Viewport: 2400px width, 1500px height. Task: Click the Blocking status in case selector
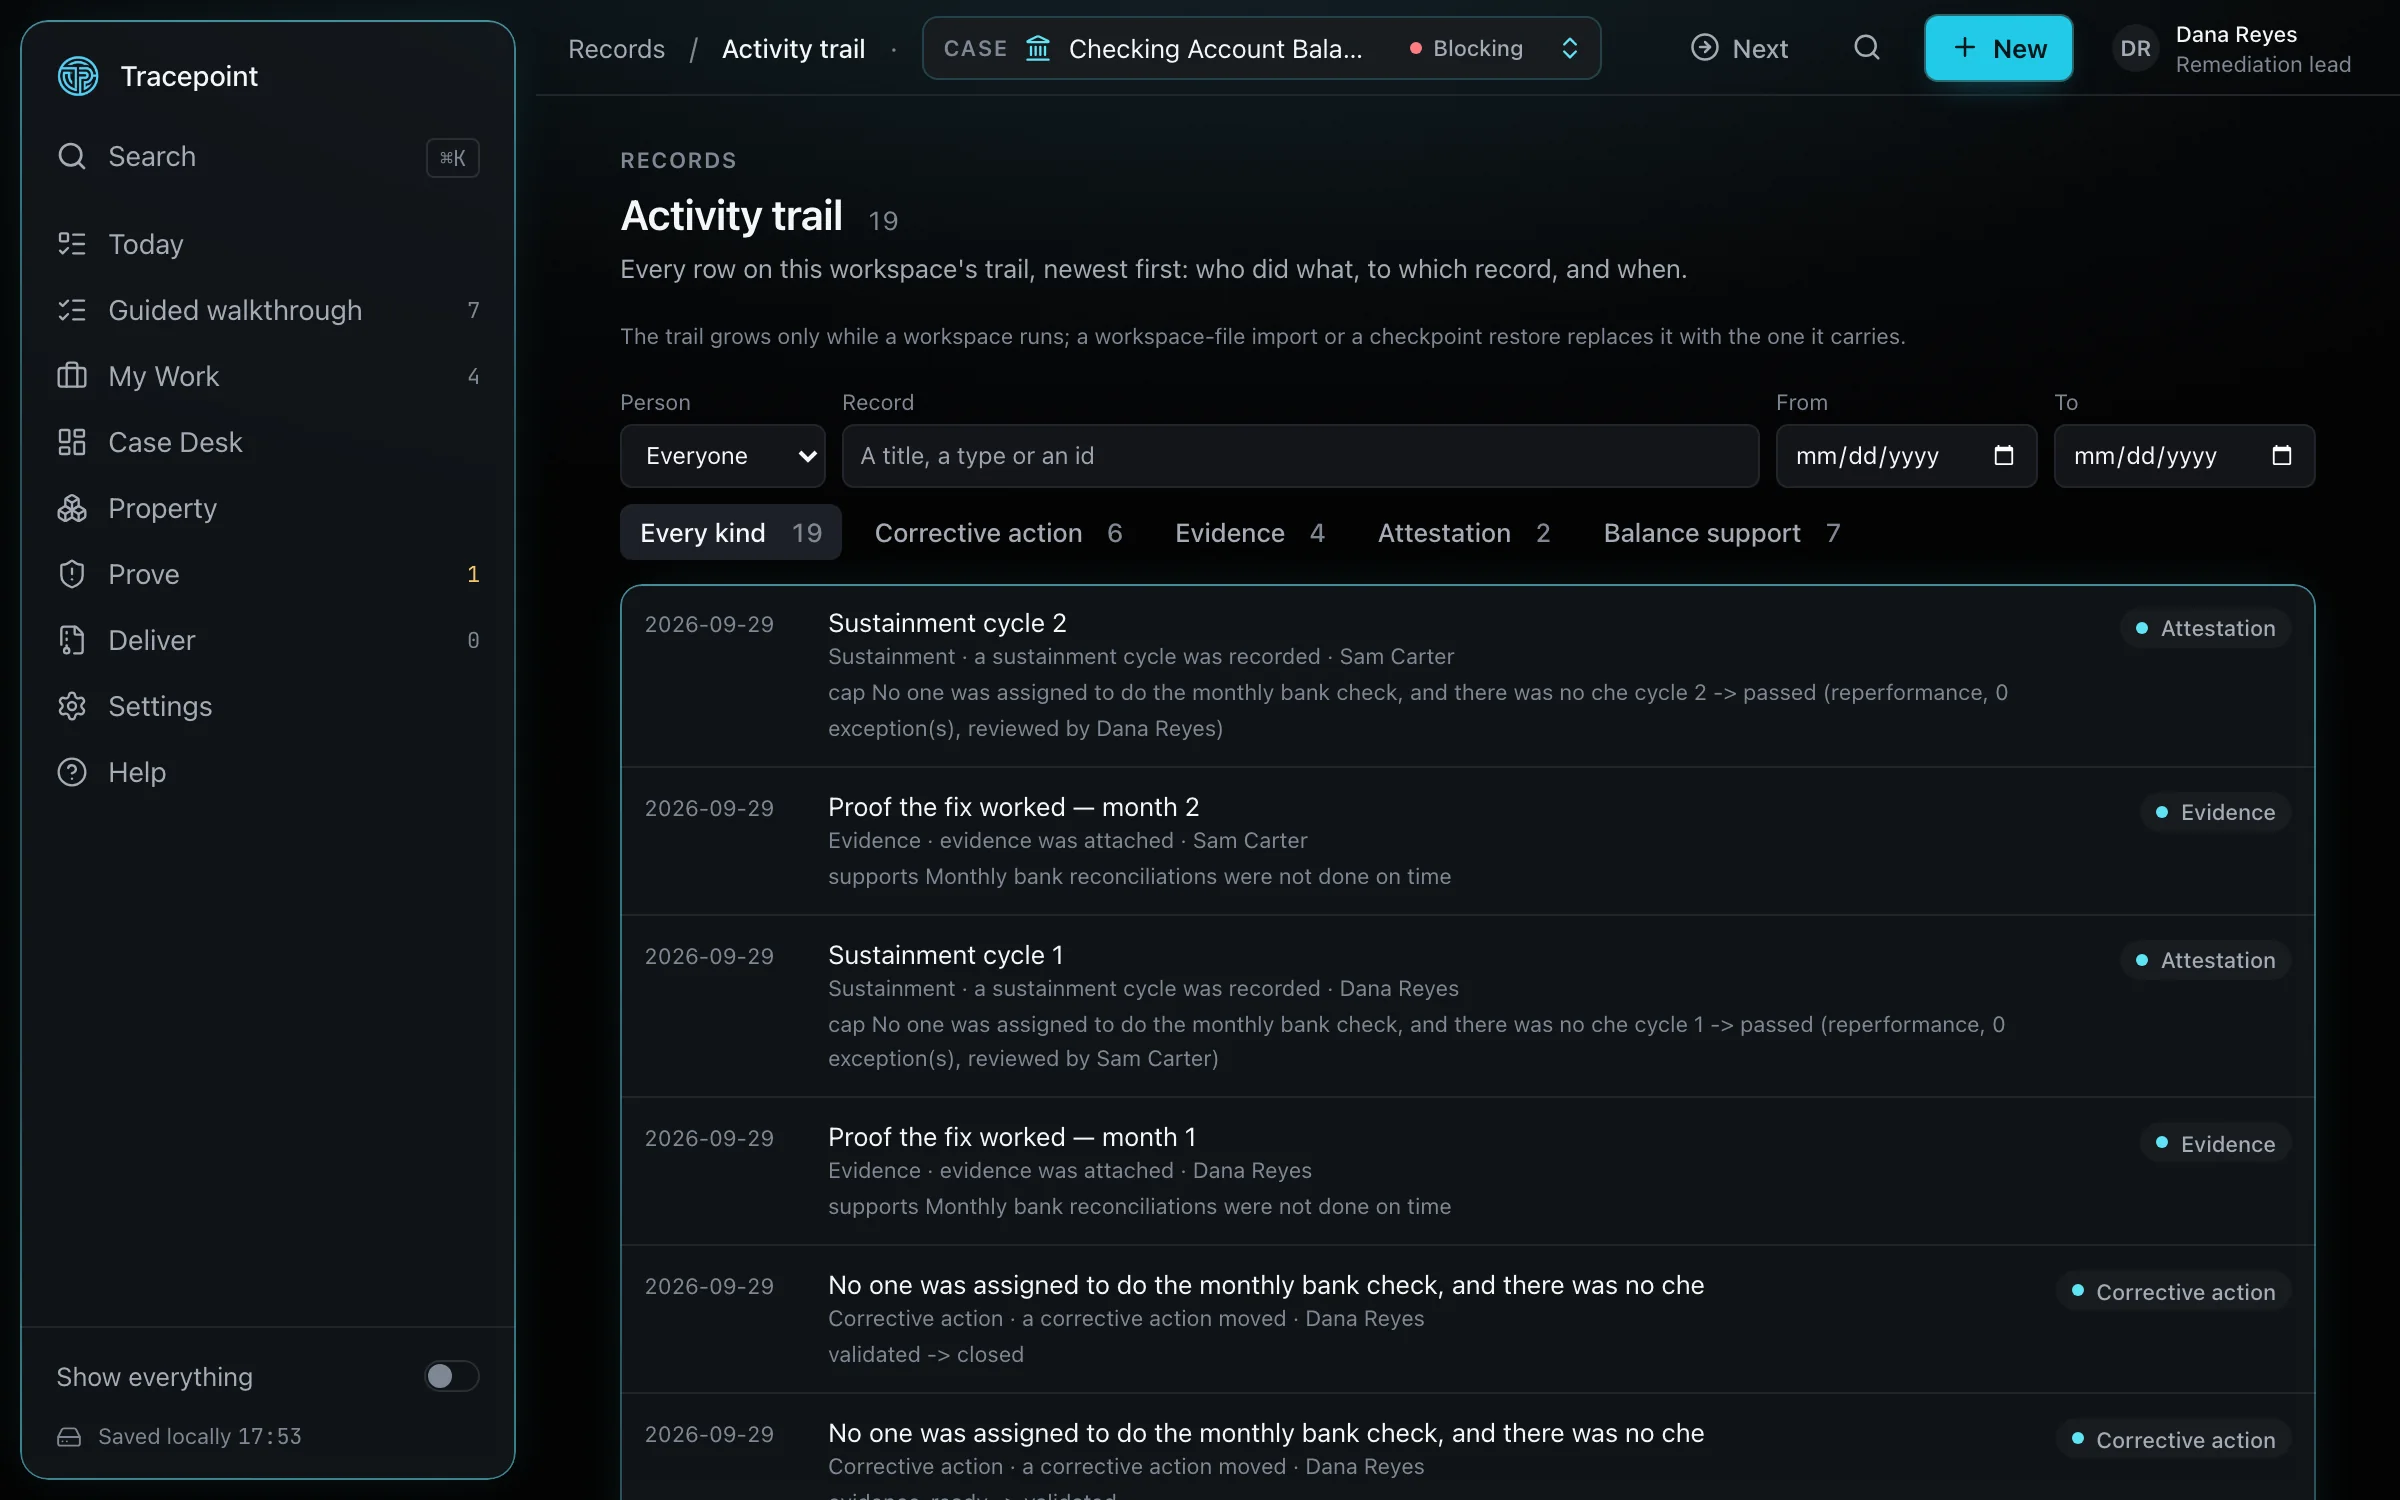pos(1466,48)
